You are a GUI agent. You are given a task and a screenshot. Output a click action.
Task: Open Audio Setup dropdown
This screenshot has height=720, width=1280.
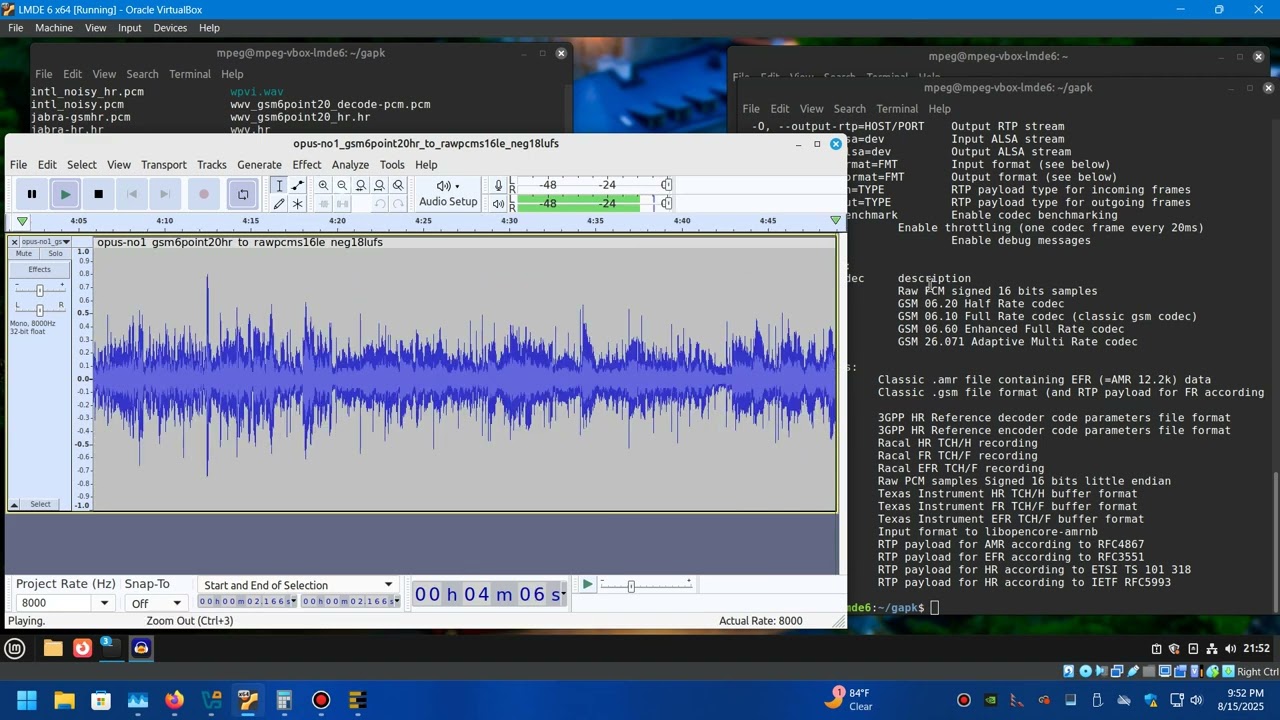[448, 194]
